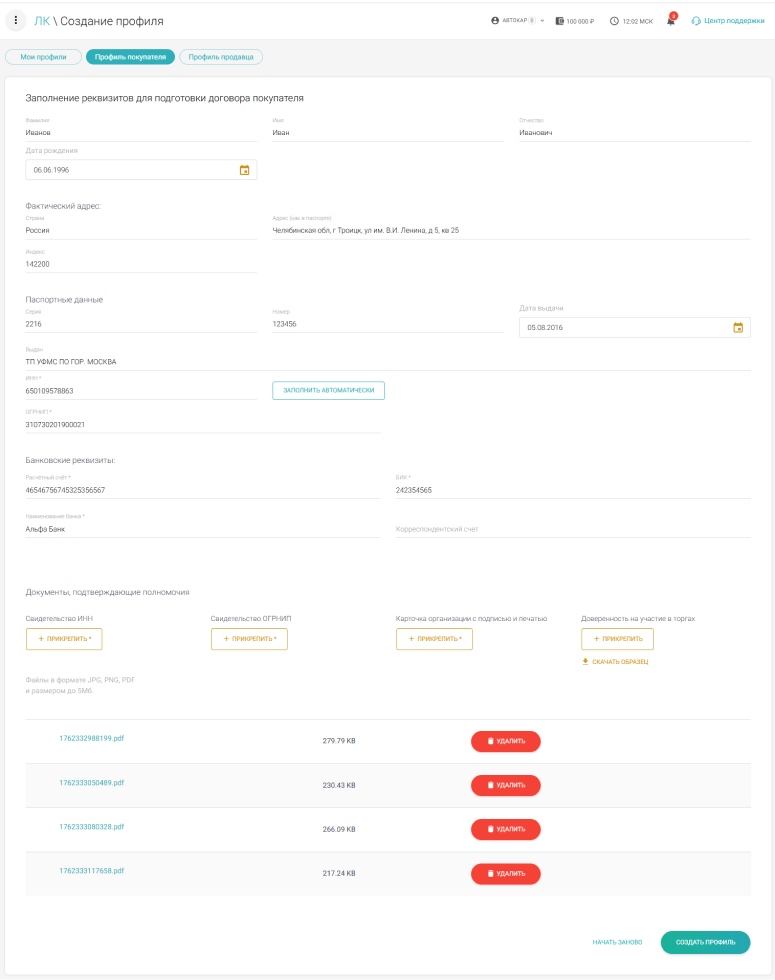Switch to Мои профили tab
The image size is (775, 980).
click(43, 57)
